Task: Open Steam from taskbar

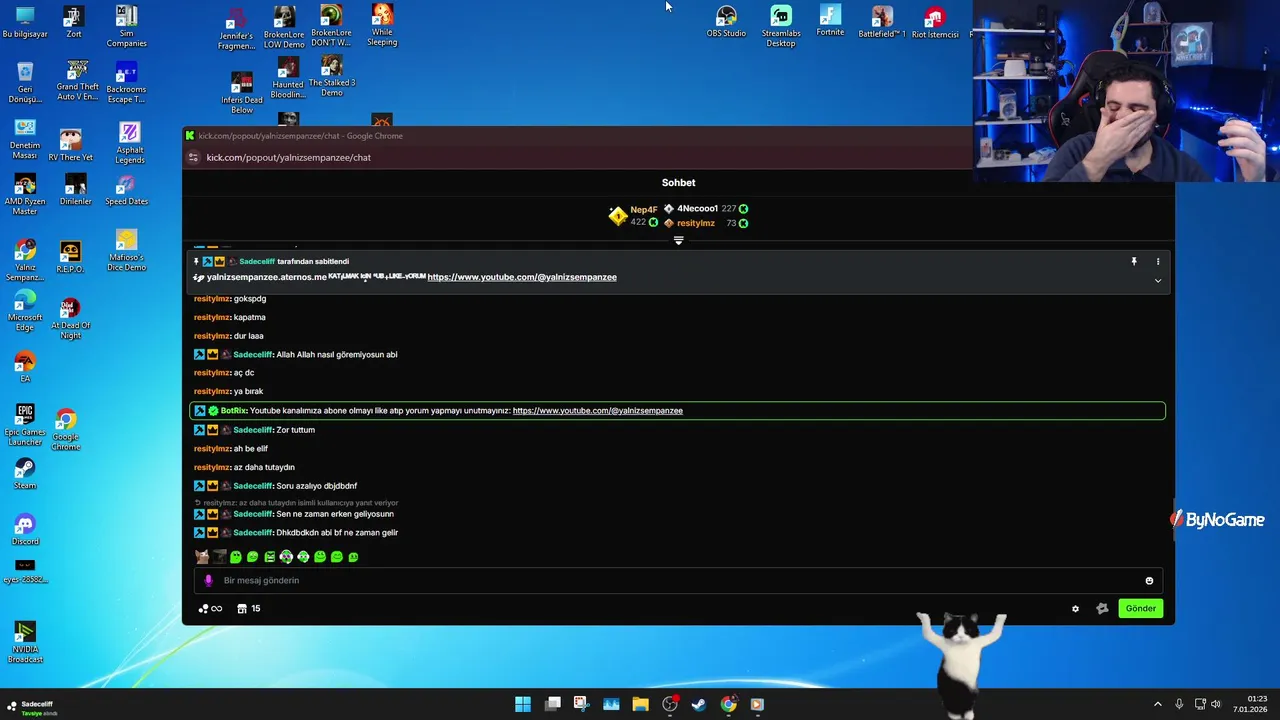Action: pos(699,704)
